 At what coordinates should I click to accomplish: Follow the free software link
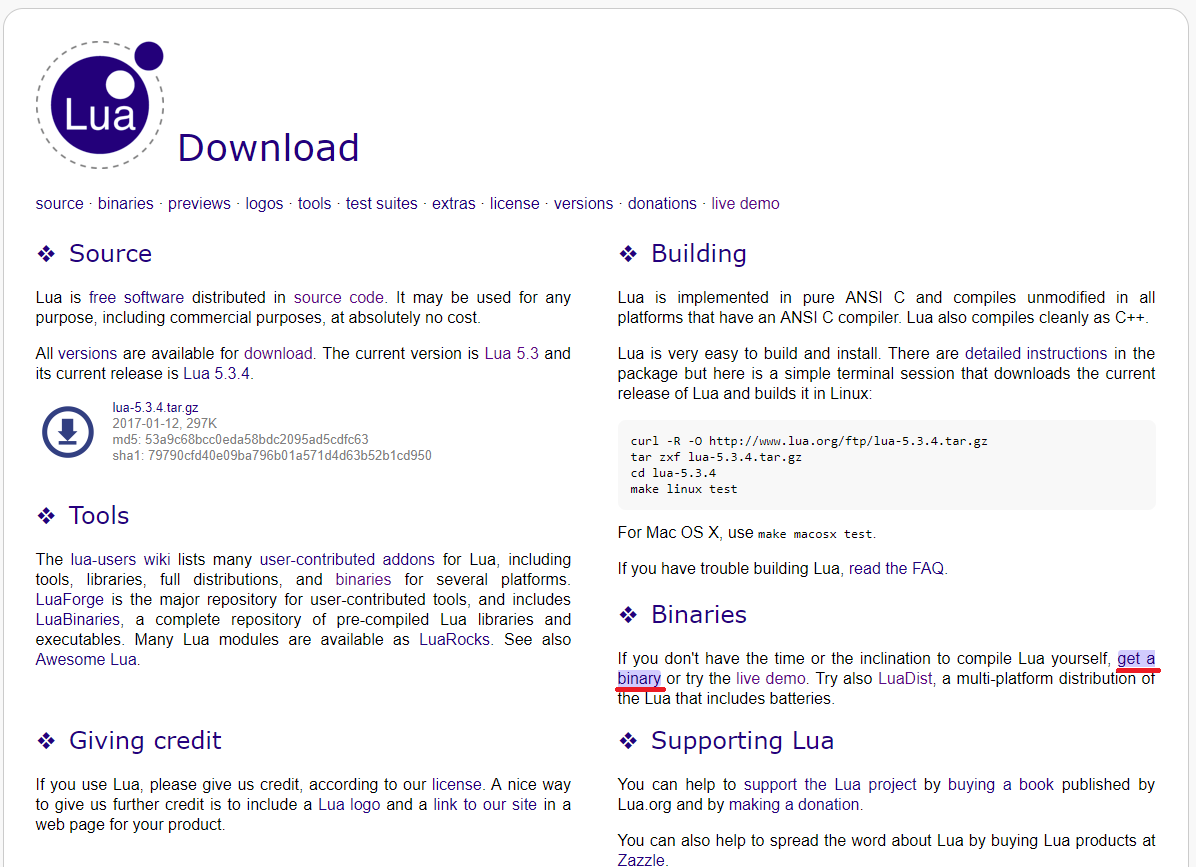tap(137, 297)
